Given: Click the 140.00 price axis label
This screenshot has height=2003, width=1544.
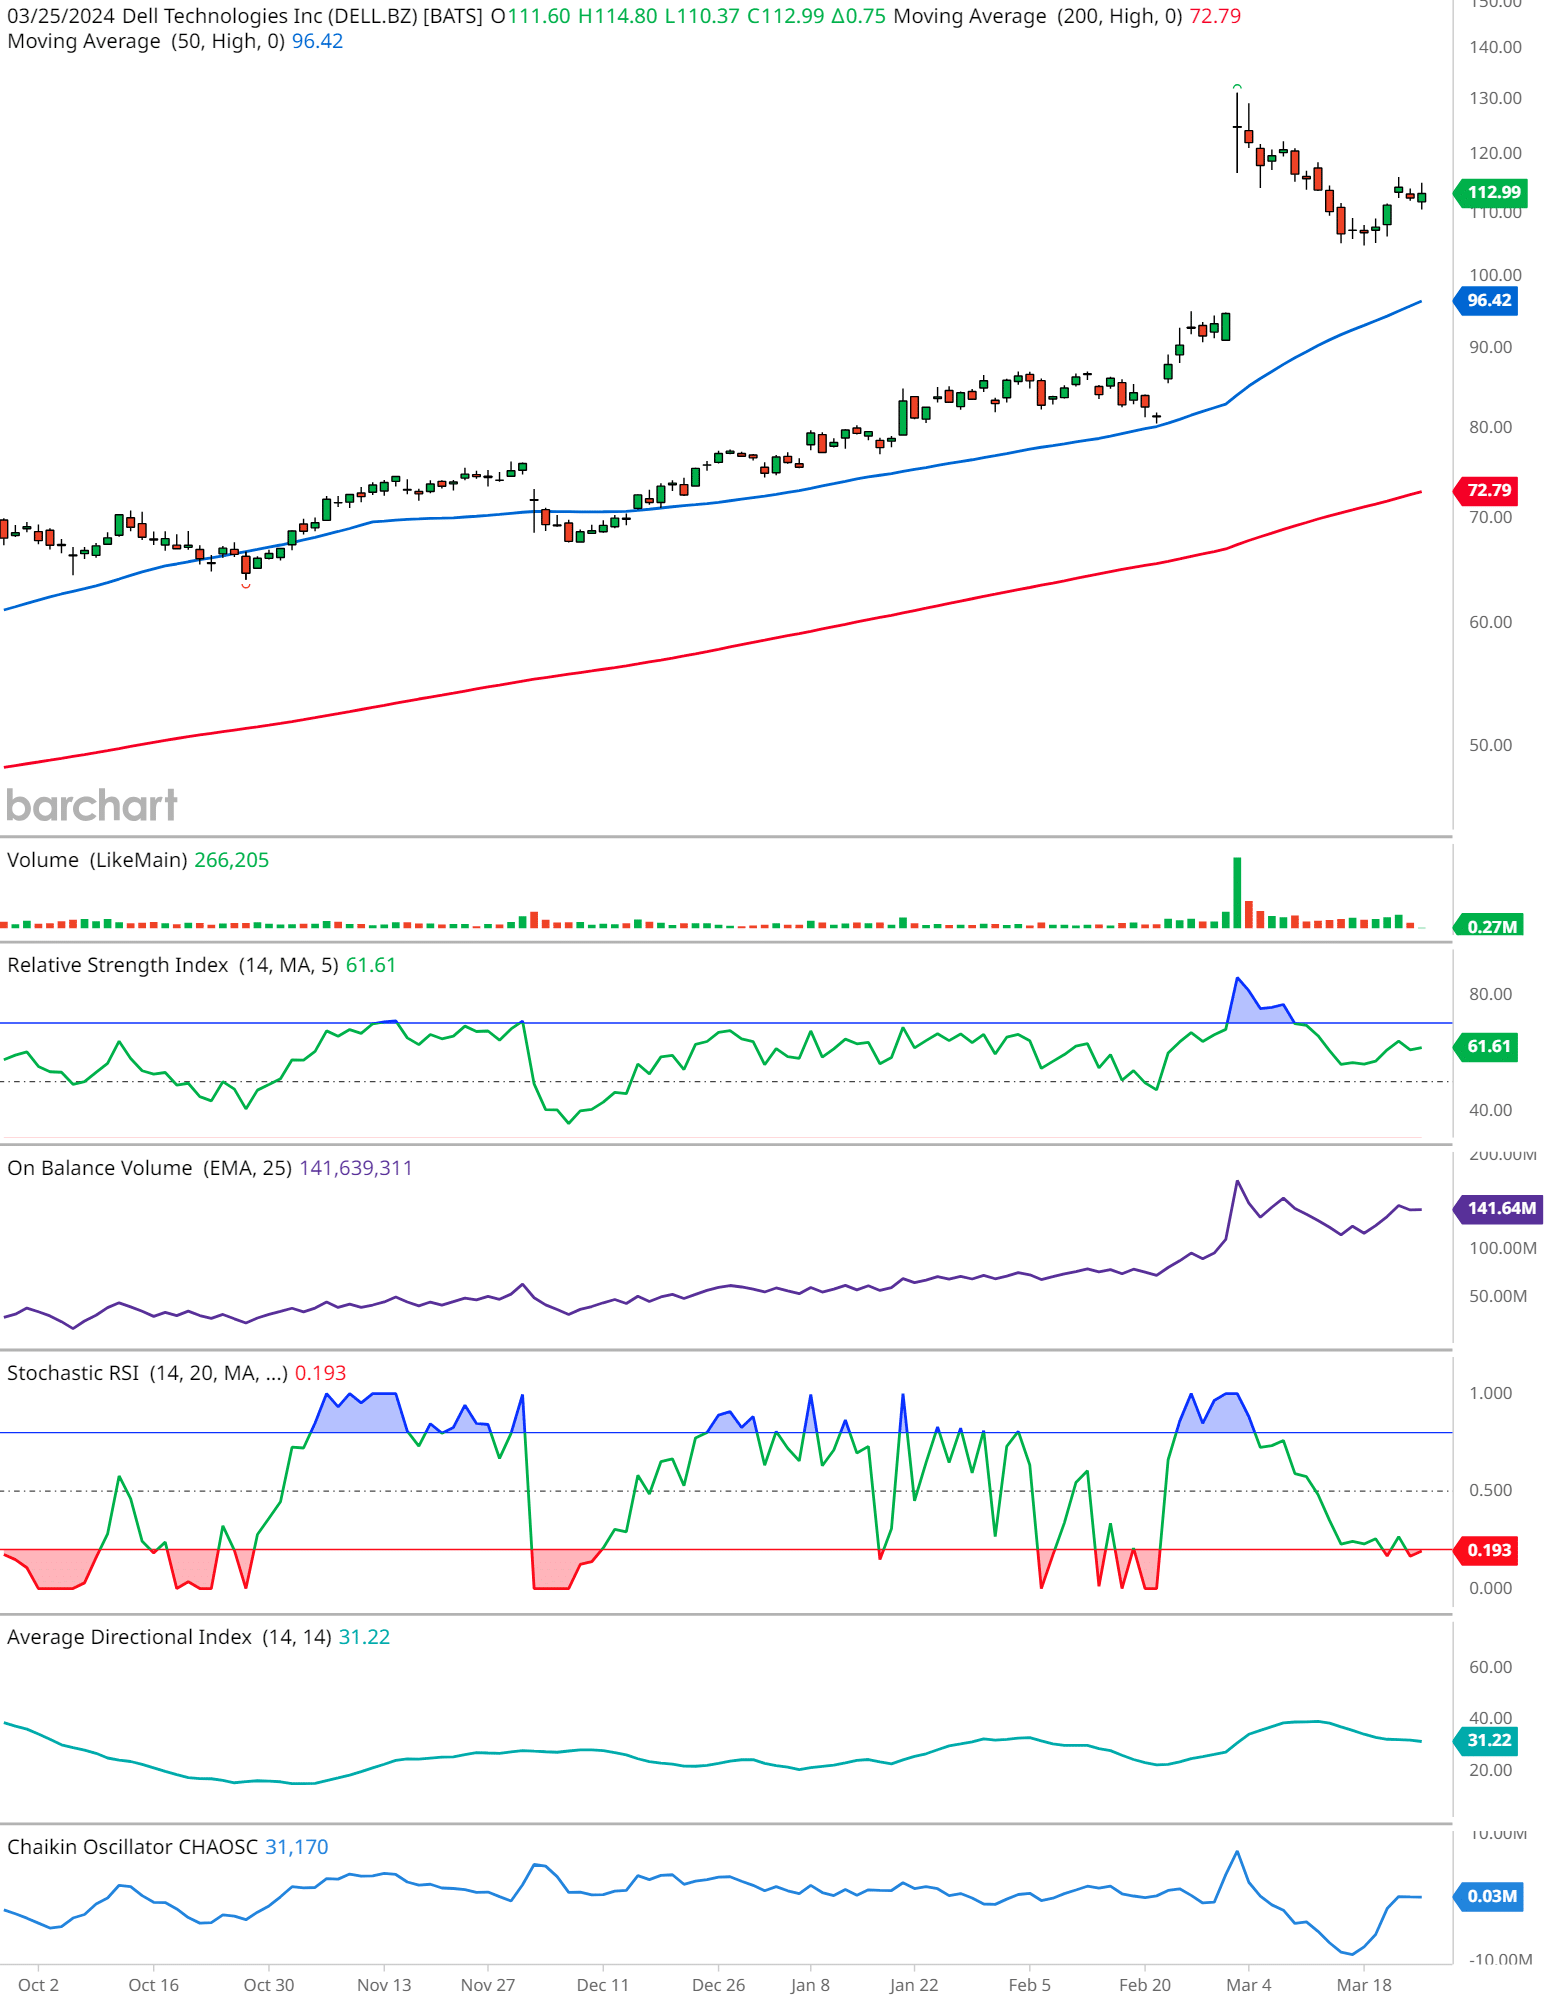Looking at the screenshot, I should (1495, 47).
